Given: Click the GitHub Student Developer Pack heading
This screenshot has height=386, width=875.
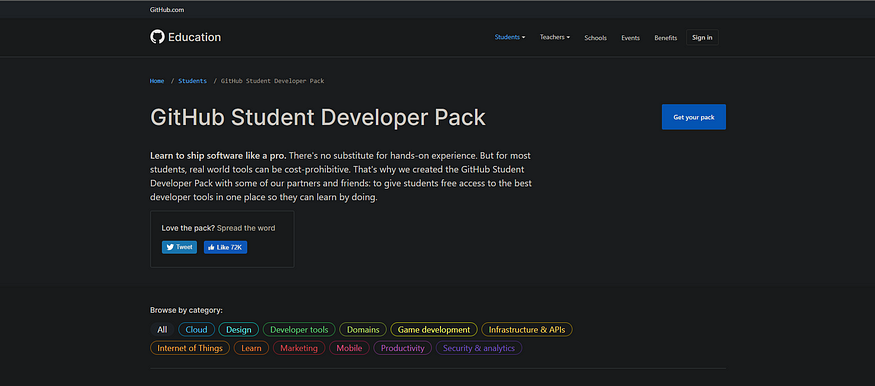Looking at the screenshot, I should coord(318,117).
